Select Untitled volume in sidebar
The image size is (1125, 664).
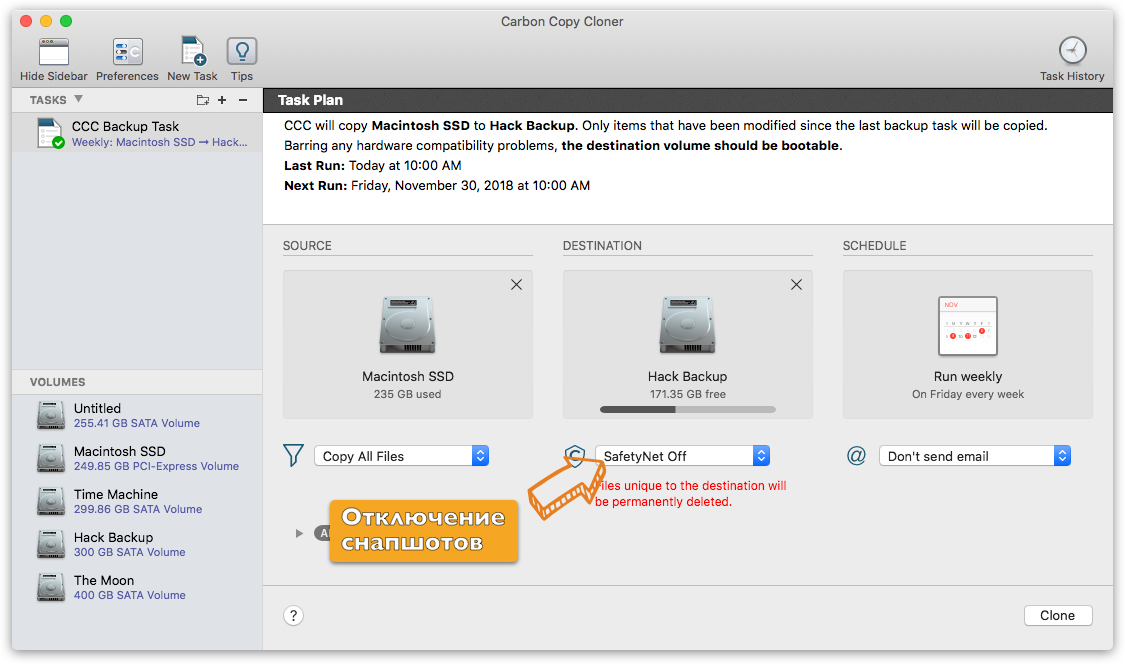point(137,415)
